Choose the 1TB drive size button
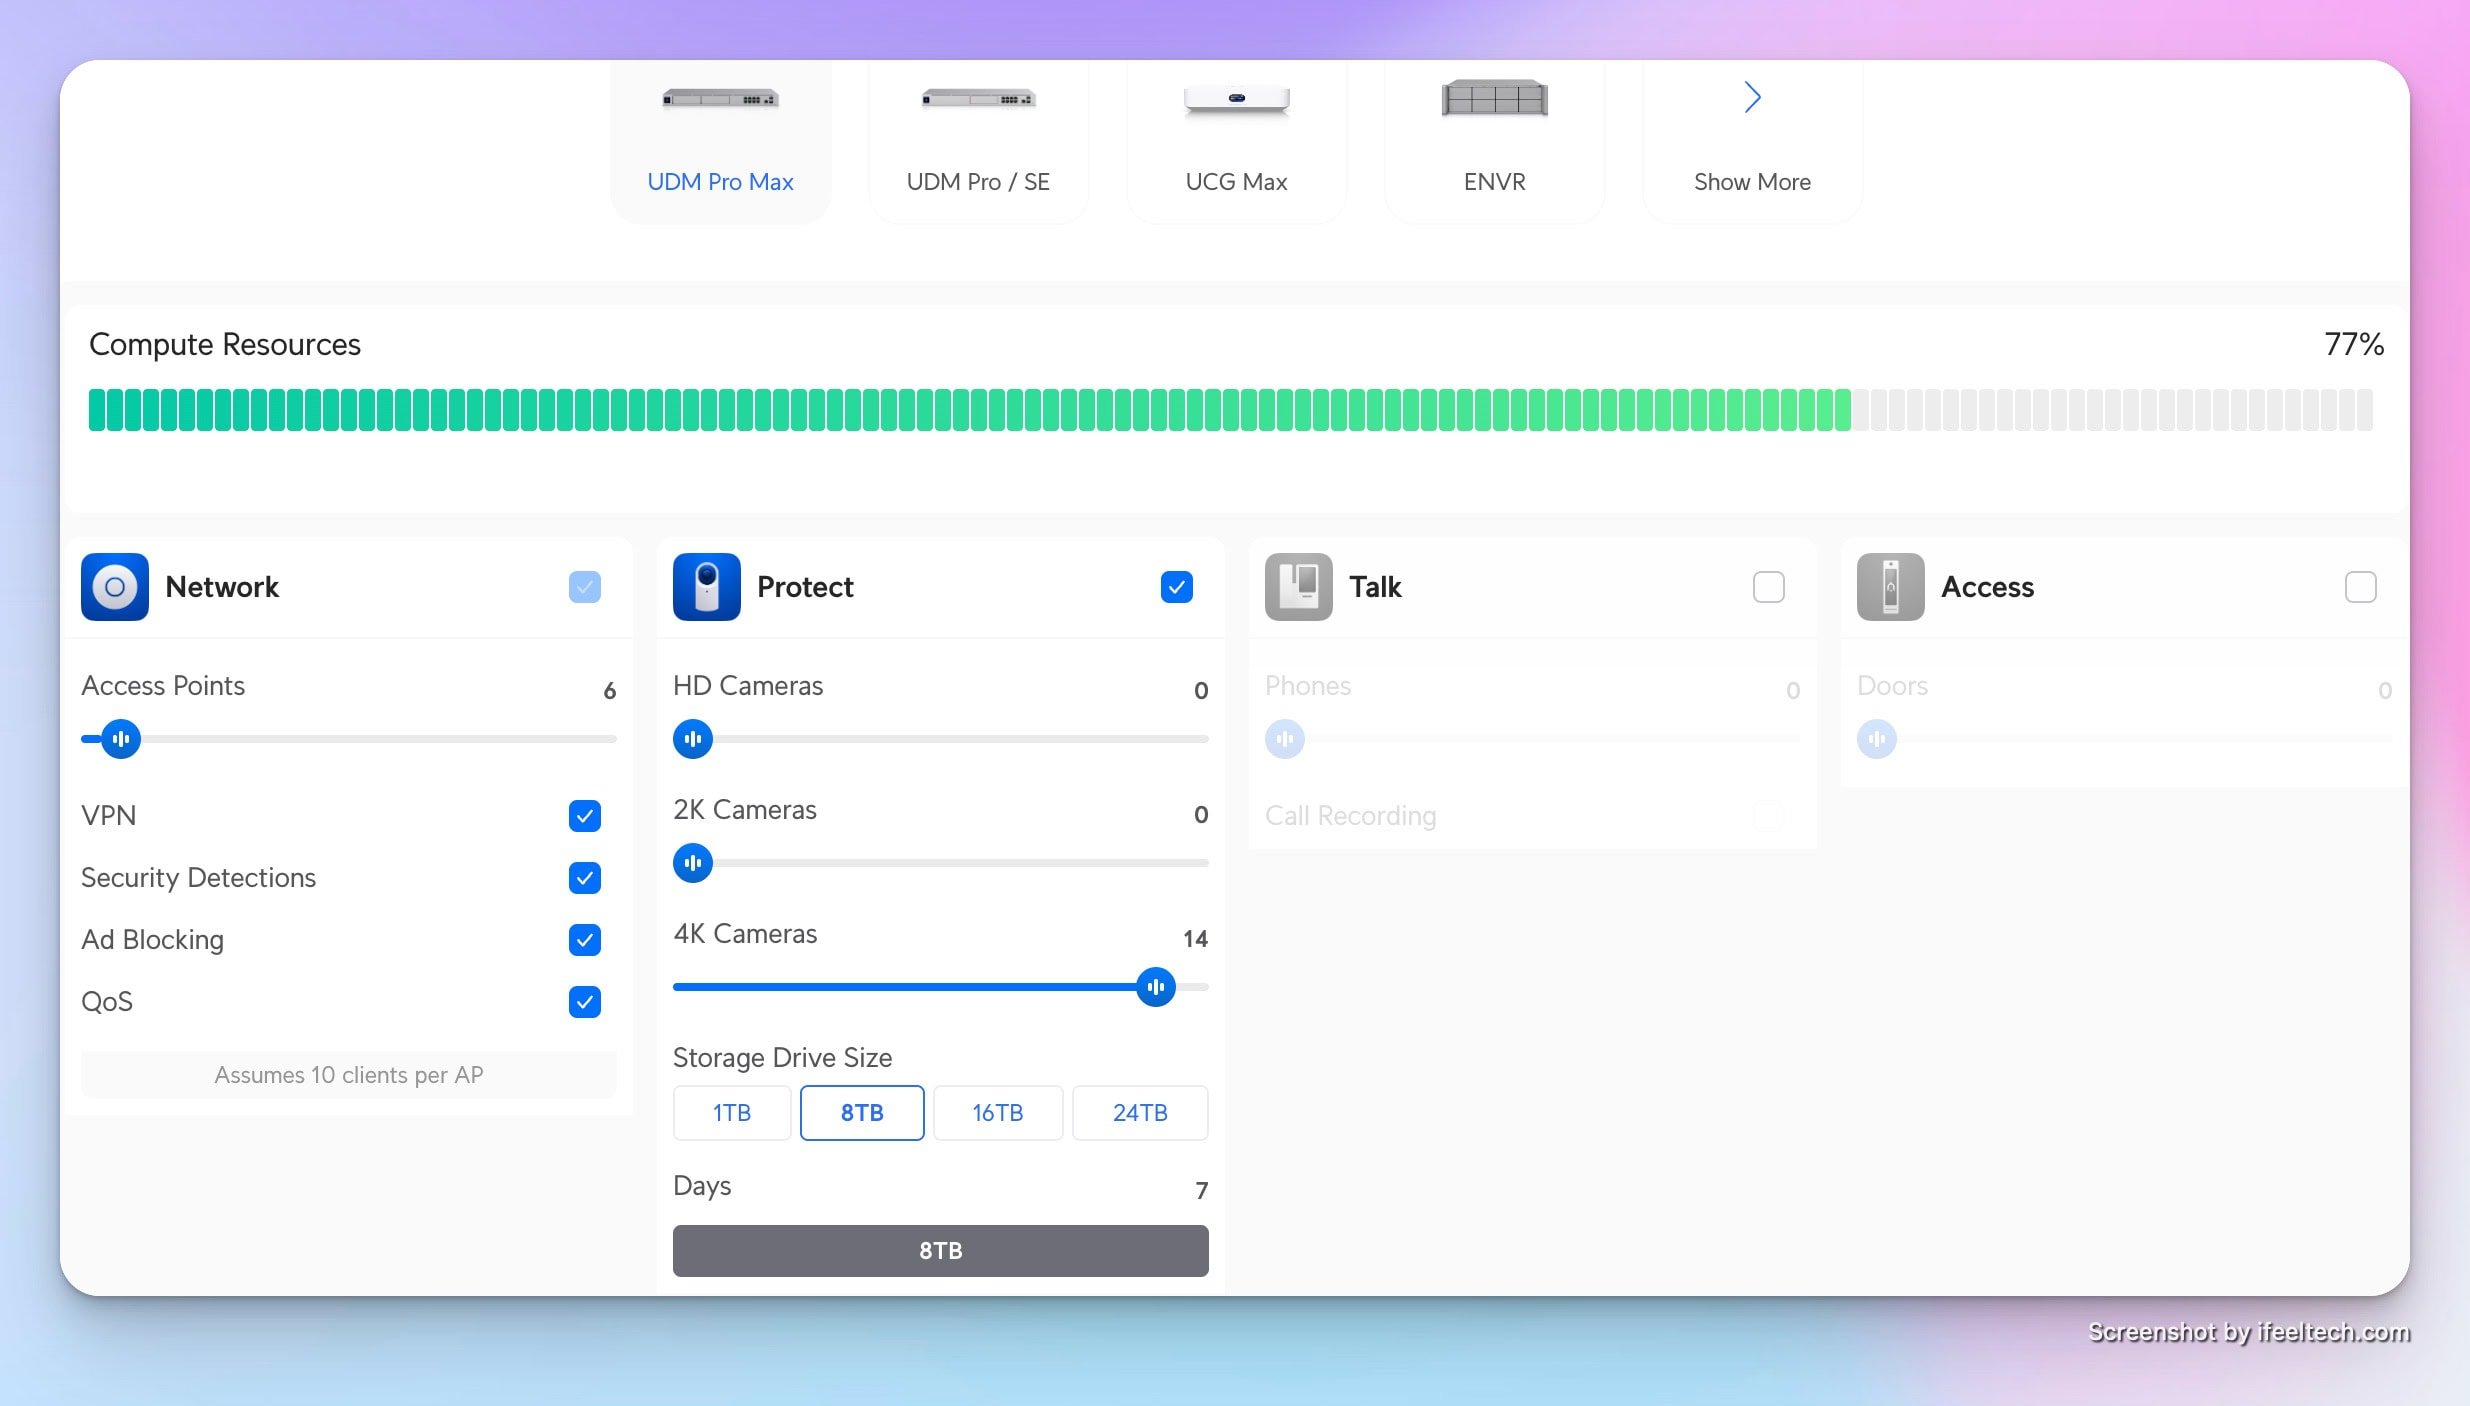This screenshot has width=2470, height=1406. tap(731, 1113)
